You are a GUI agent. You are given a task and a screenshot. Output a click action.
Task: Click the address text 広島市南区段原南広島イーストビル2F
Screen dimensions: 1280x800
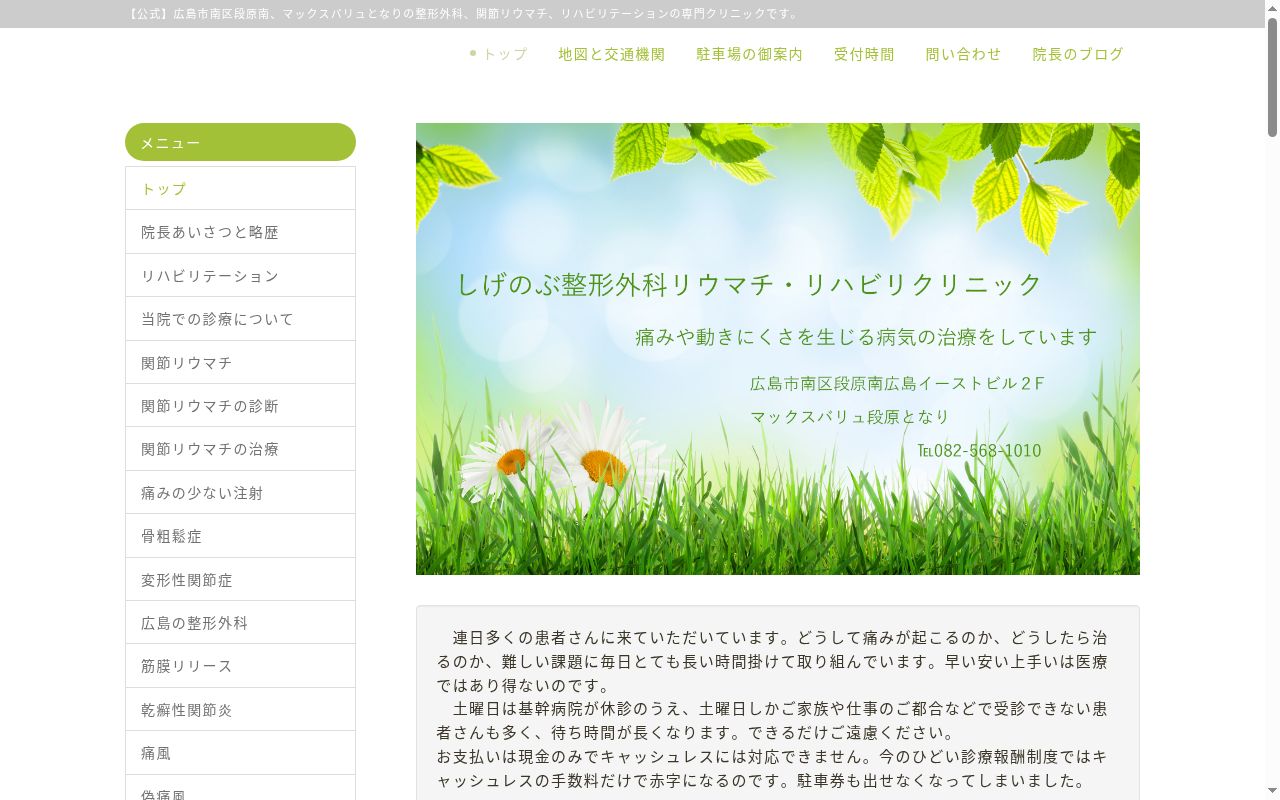tap(897, 383)
